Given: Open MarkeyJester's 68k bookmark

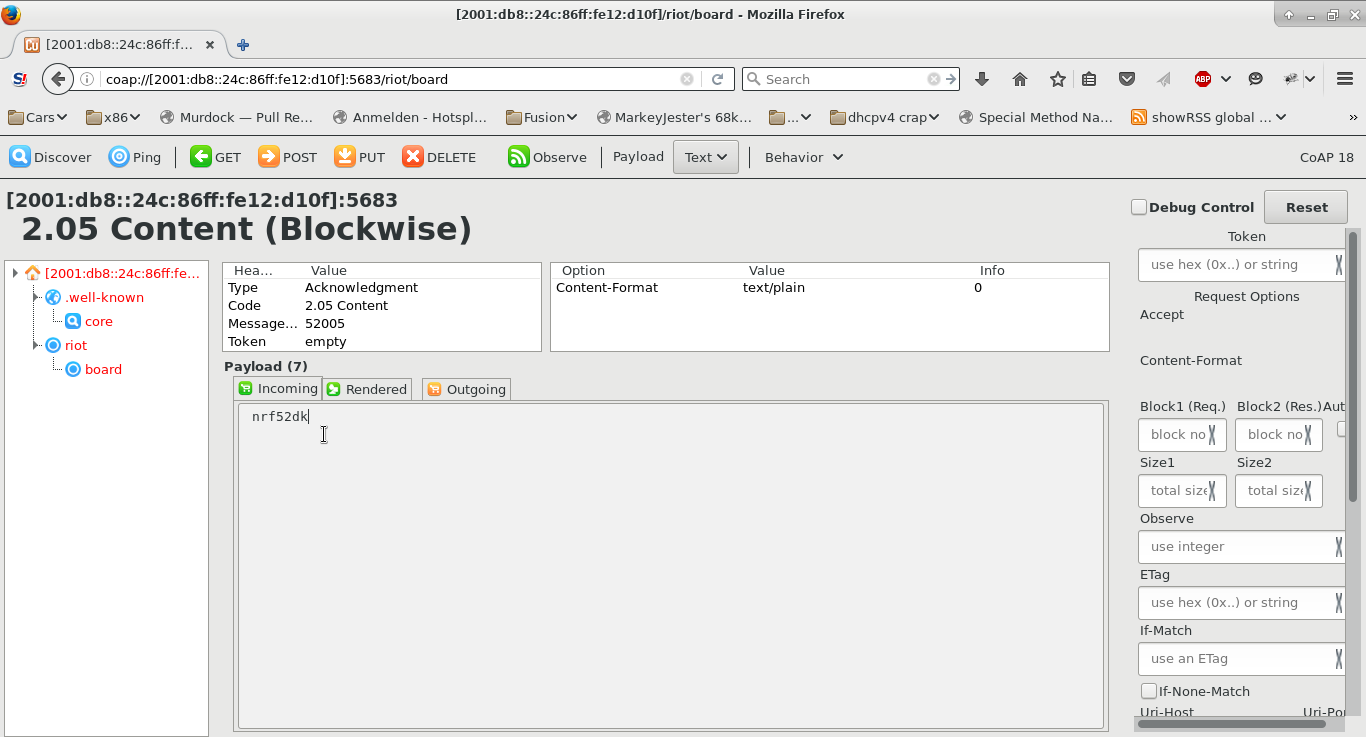Looking at the screenshot, I should tap(673, 117).
